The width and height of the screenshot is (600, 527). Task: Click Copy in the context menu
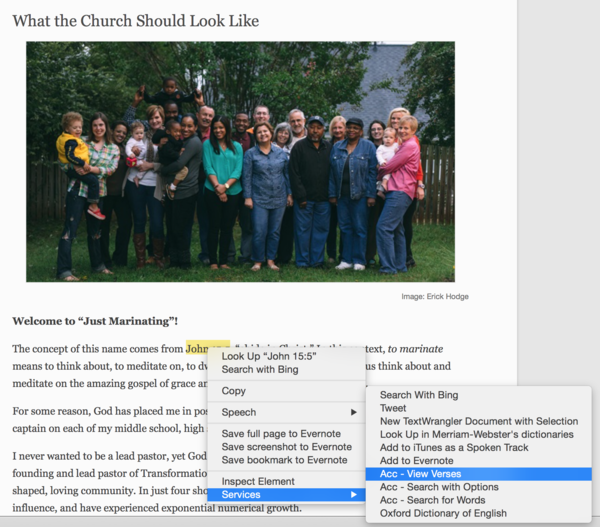click(286, 391)
